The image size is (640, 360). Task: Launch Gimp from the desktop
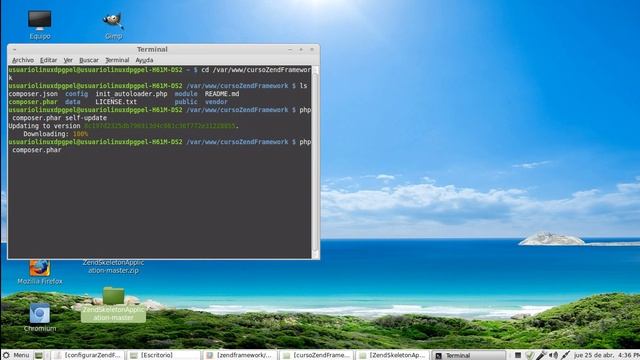coord(113,24)
